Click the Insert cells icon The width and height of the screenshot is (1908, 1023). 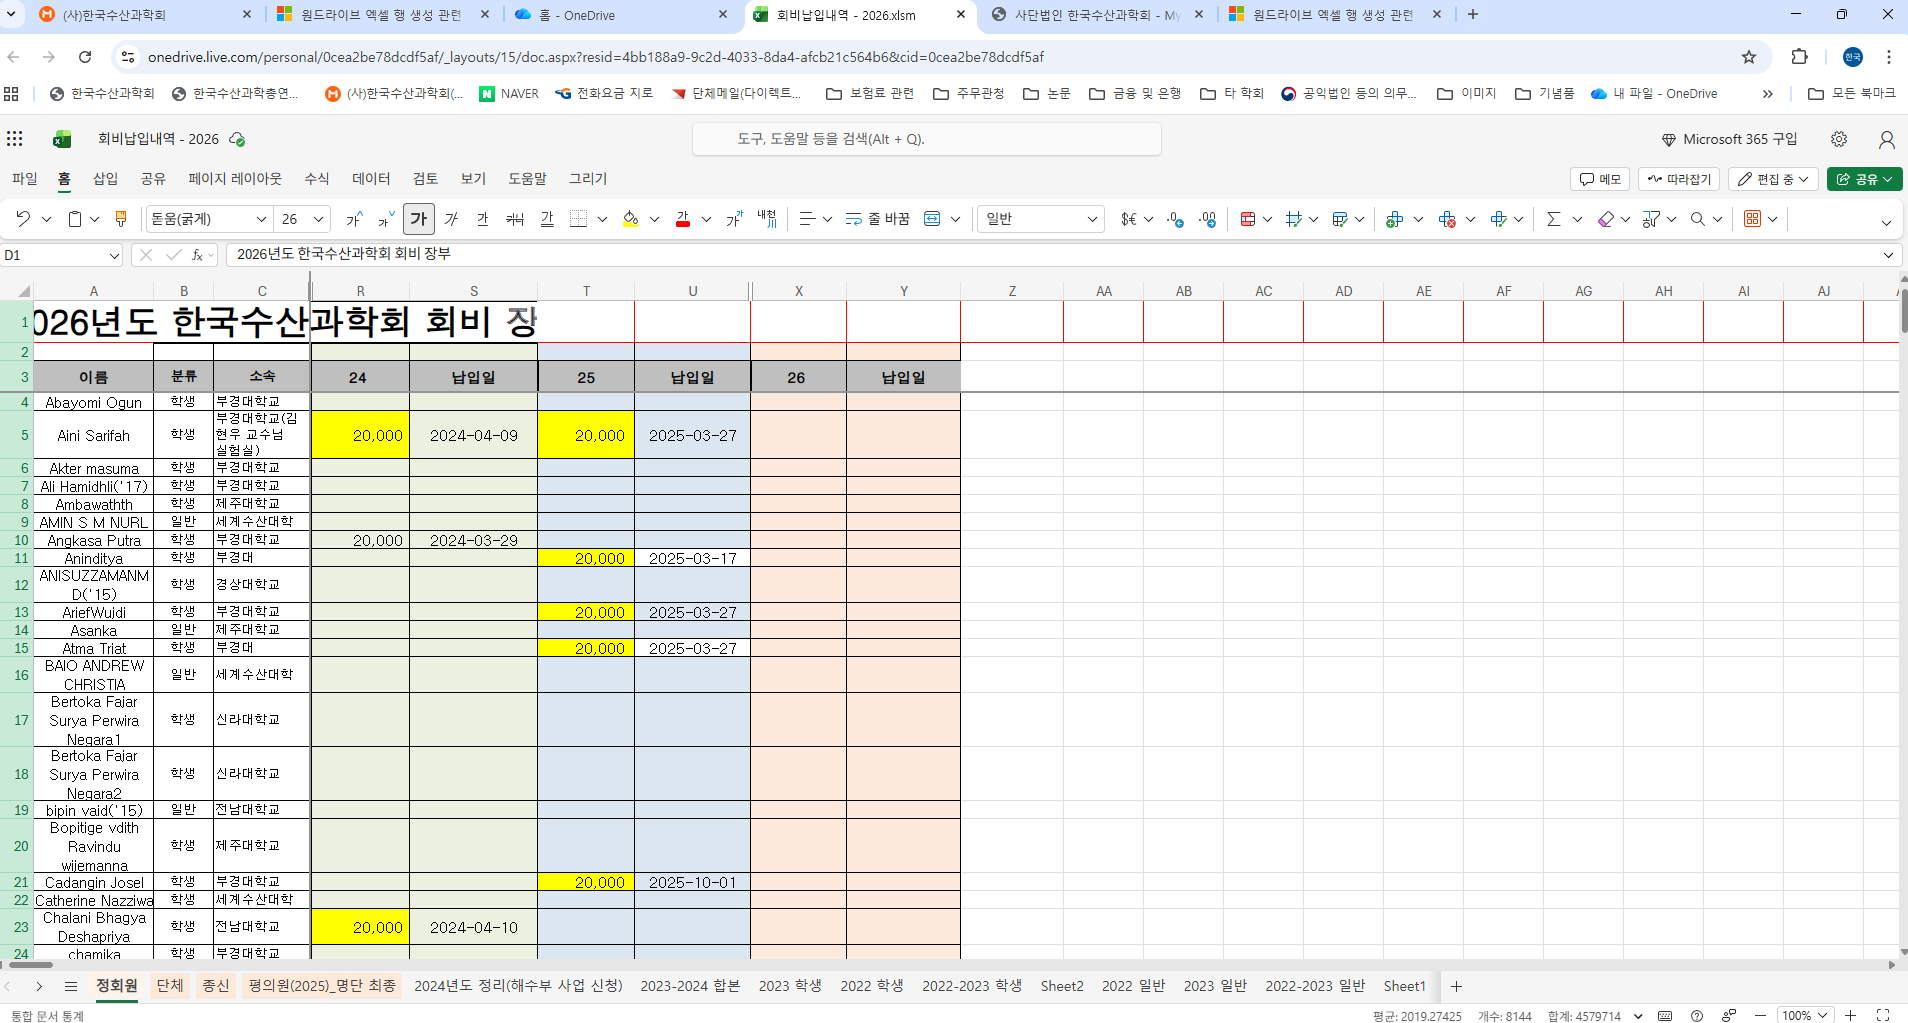pyautogui.click(x=1395, y=219)
